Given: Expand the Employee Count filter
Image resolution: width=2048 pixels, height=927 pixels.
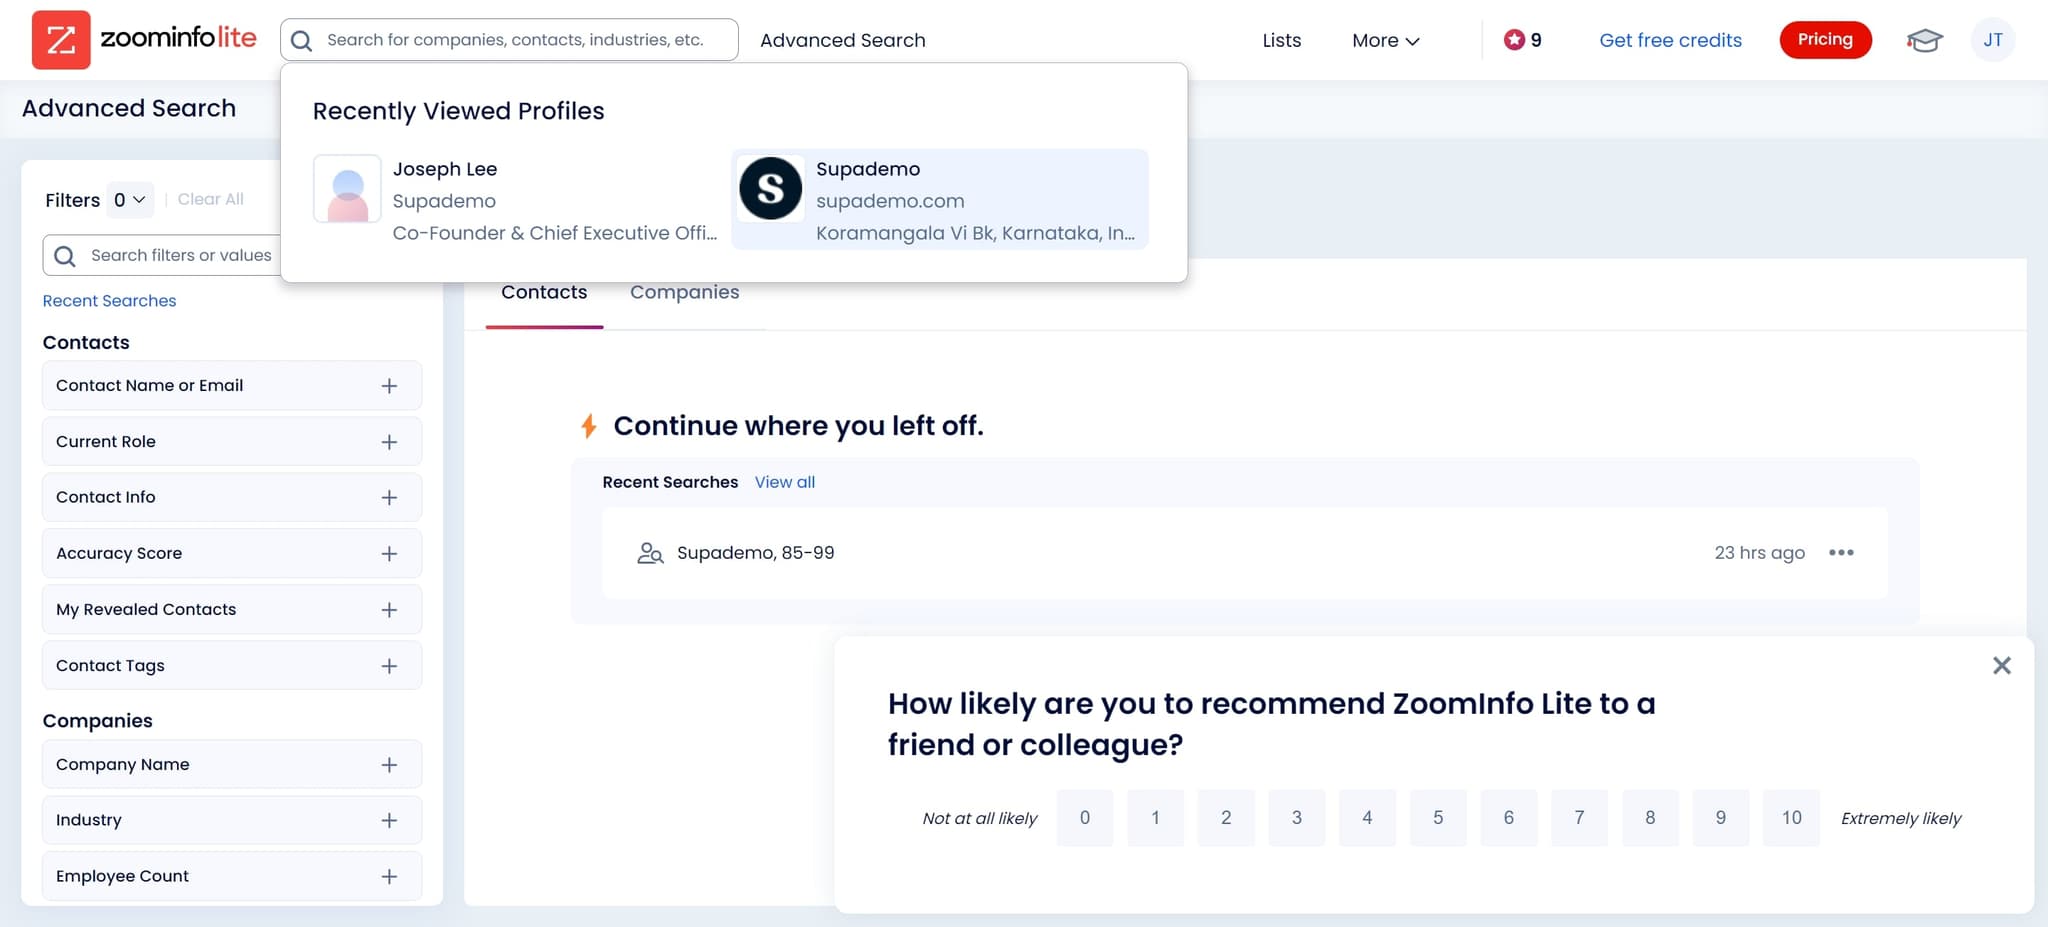Looking at the screenshot, I should pyautogui.click(x=389, y=876).
